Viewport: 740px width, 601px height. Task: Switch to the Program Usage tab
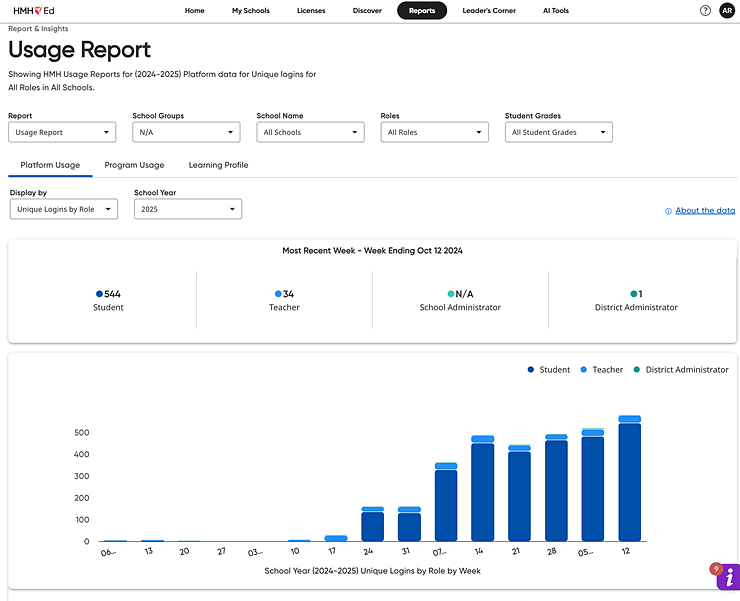click(134, 165)
